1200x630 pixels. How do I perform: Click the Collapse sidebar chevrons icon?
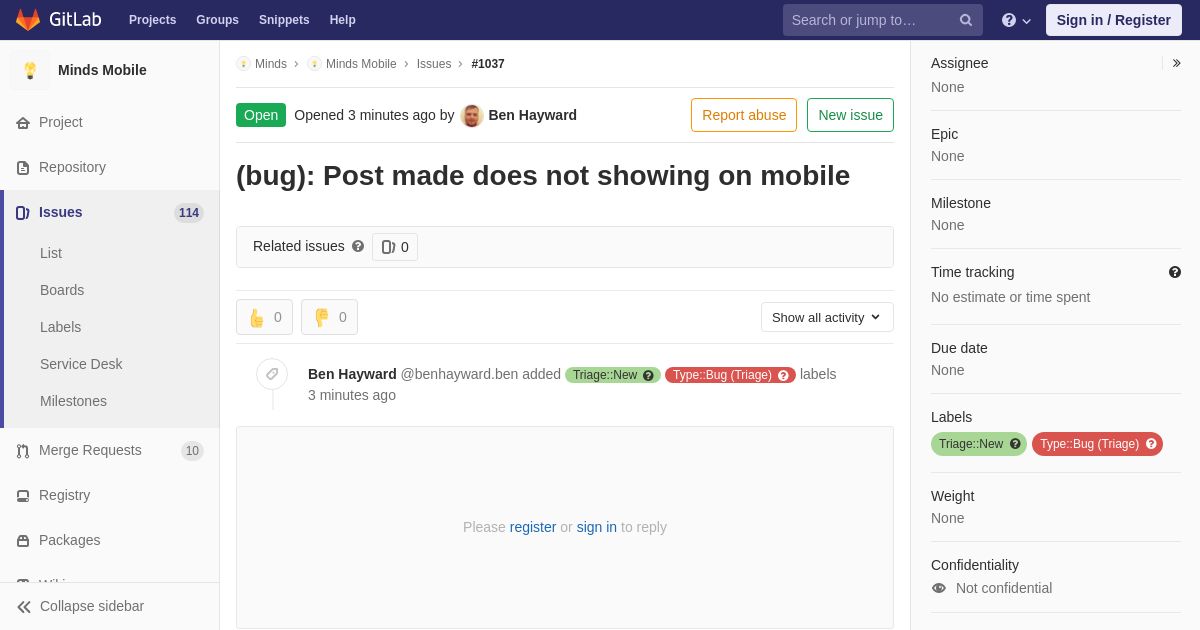24,607
